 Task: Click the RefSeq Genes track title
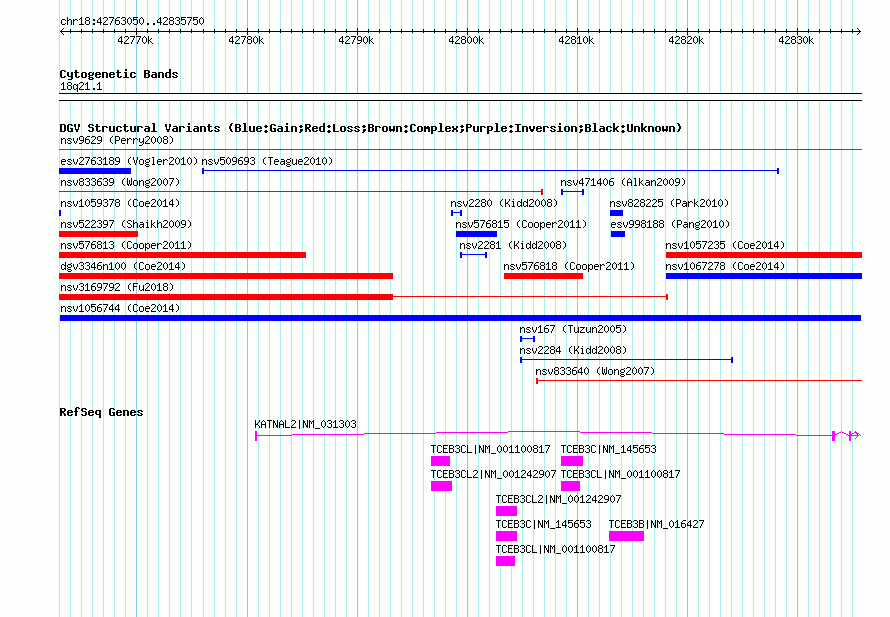pyautogui.click(x=101, y=412)
